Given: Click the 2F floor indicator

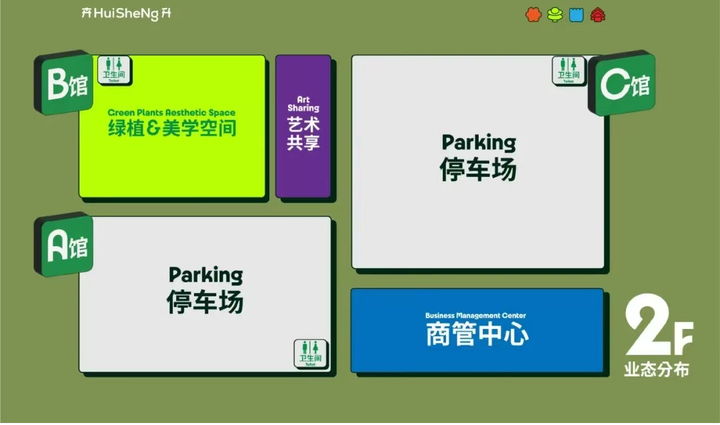Looking at the screenshot, I should coord(657,327).
